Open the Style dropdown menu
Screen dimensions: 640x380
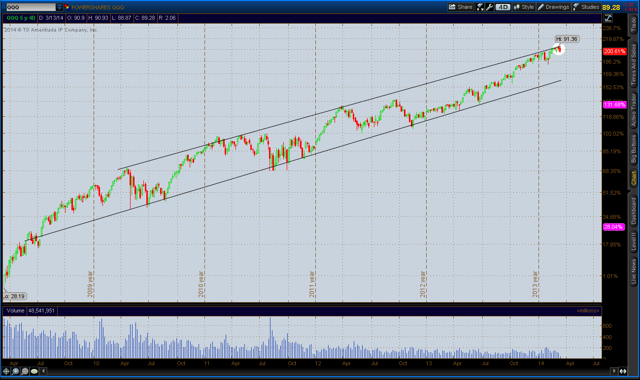(x=524, y=7)
